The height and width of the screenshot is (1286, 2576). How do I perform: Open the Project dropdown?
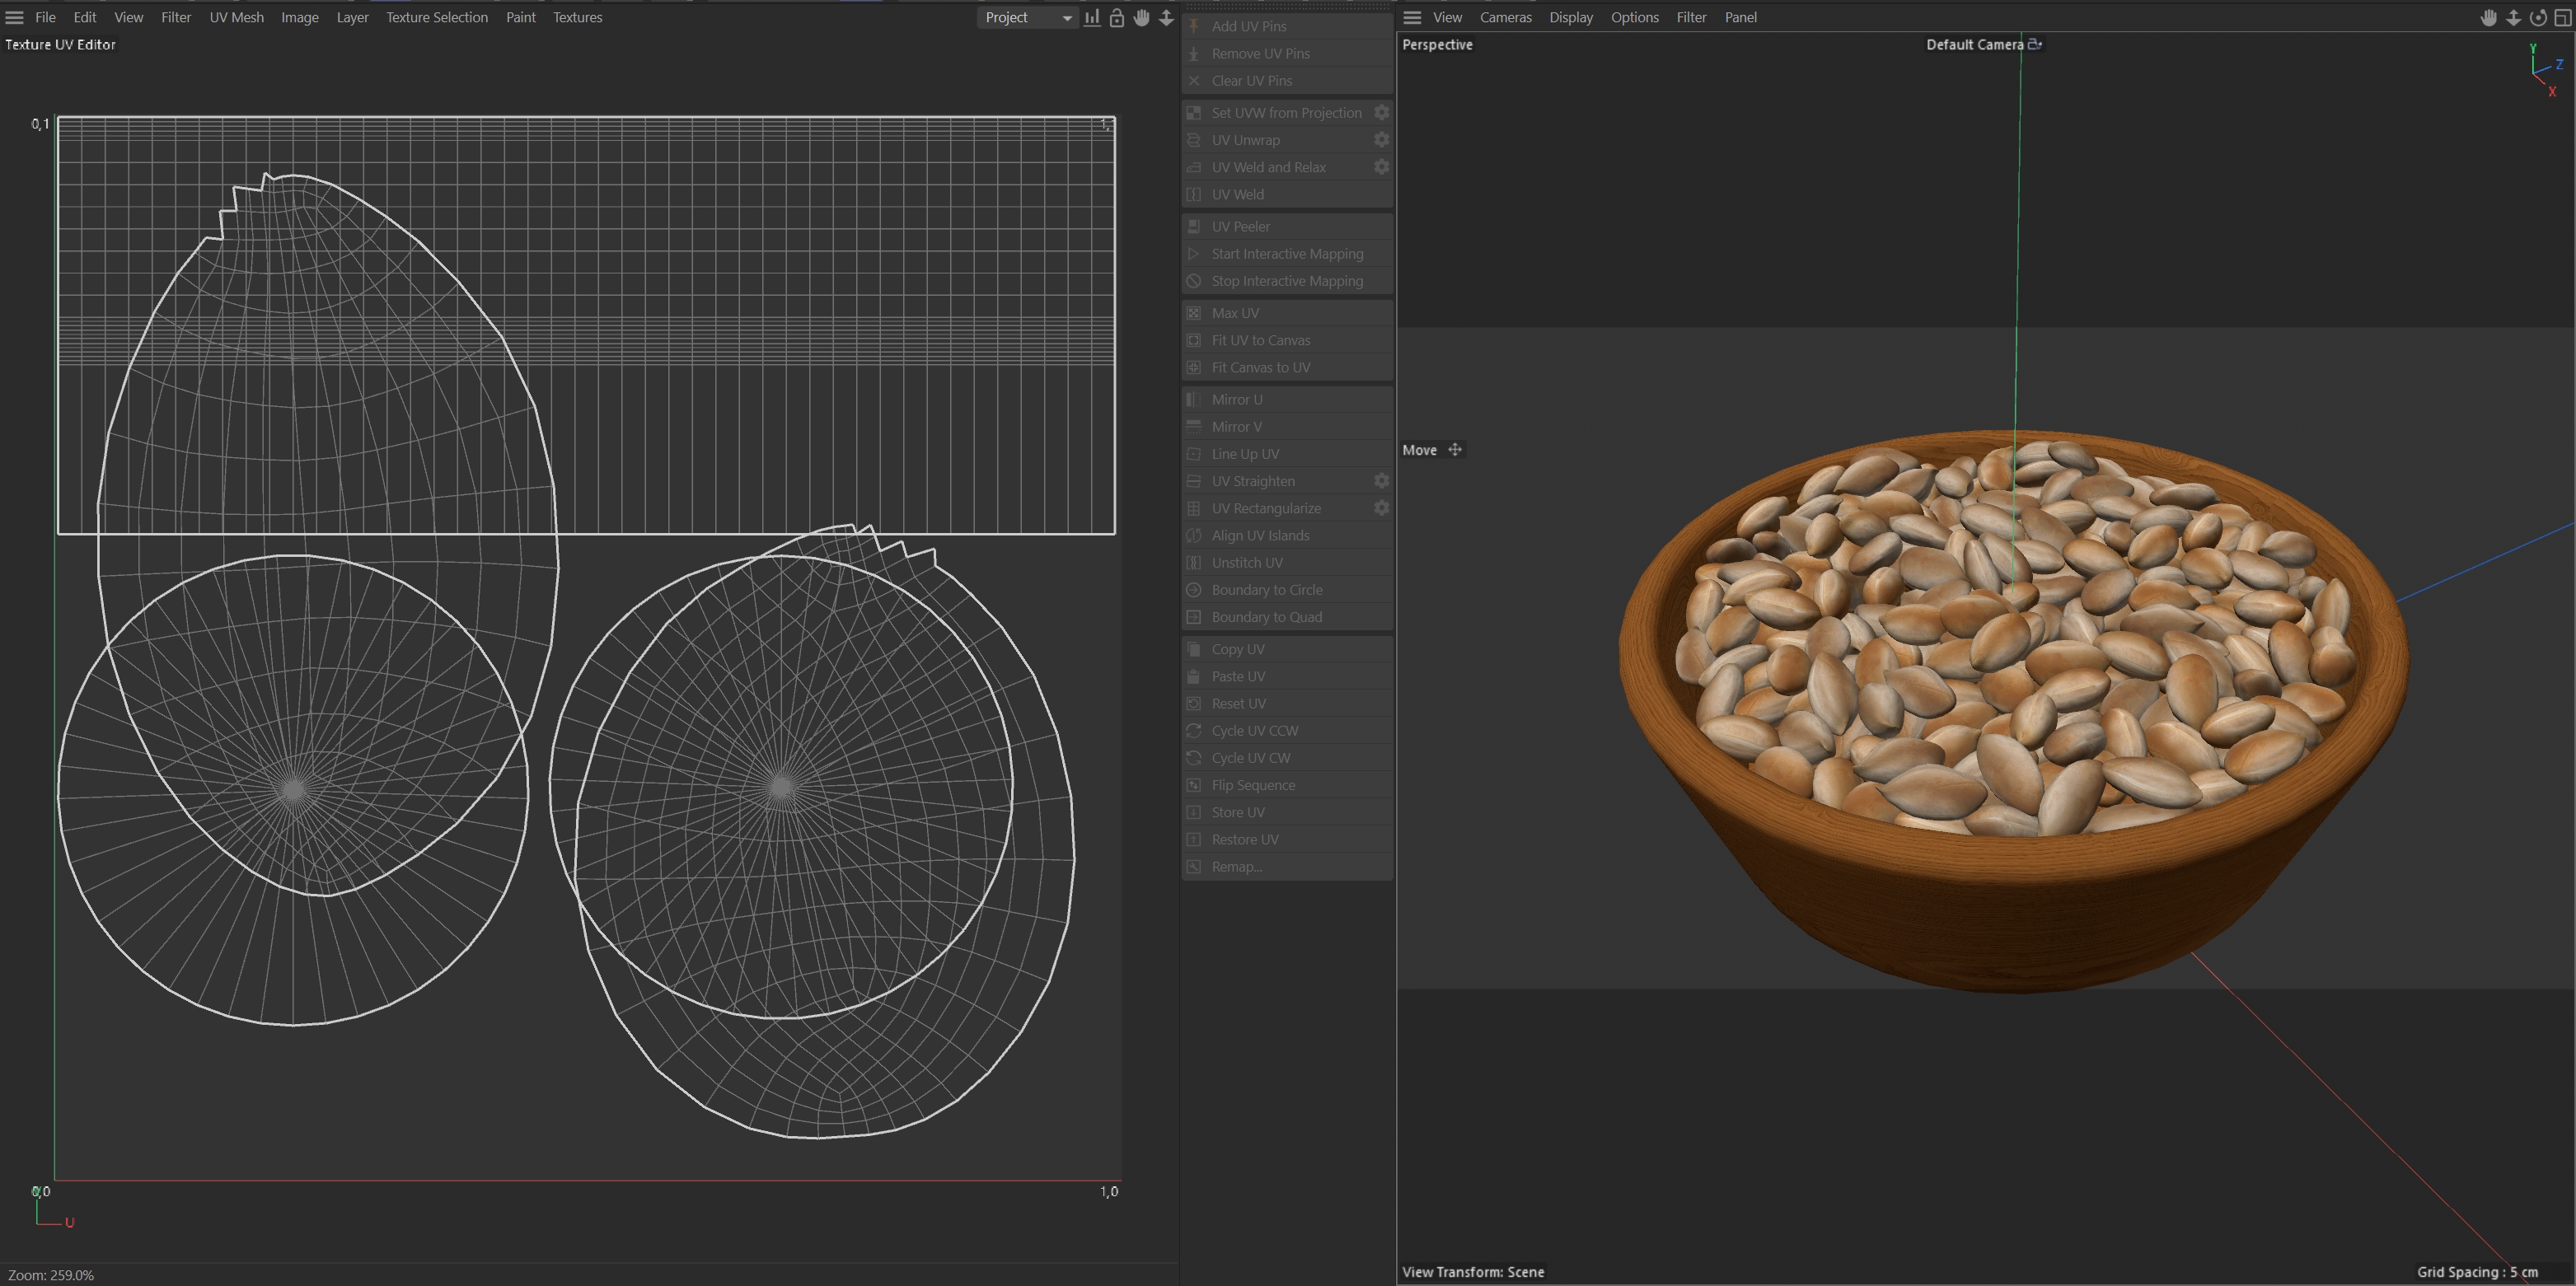[x=1027, y=18]
